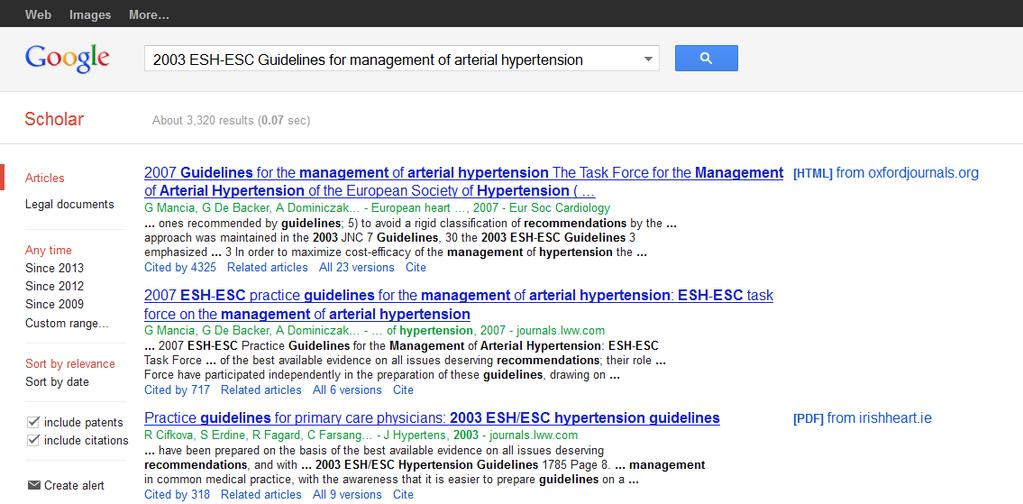This screenshot has width=1023, height=504.
Task: Open the 2007 Guidelines for management result title
Action: 463,182
